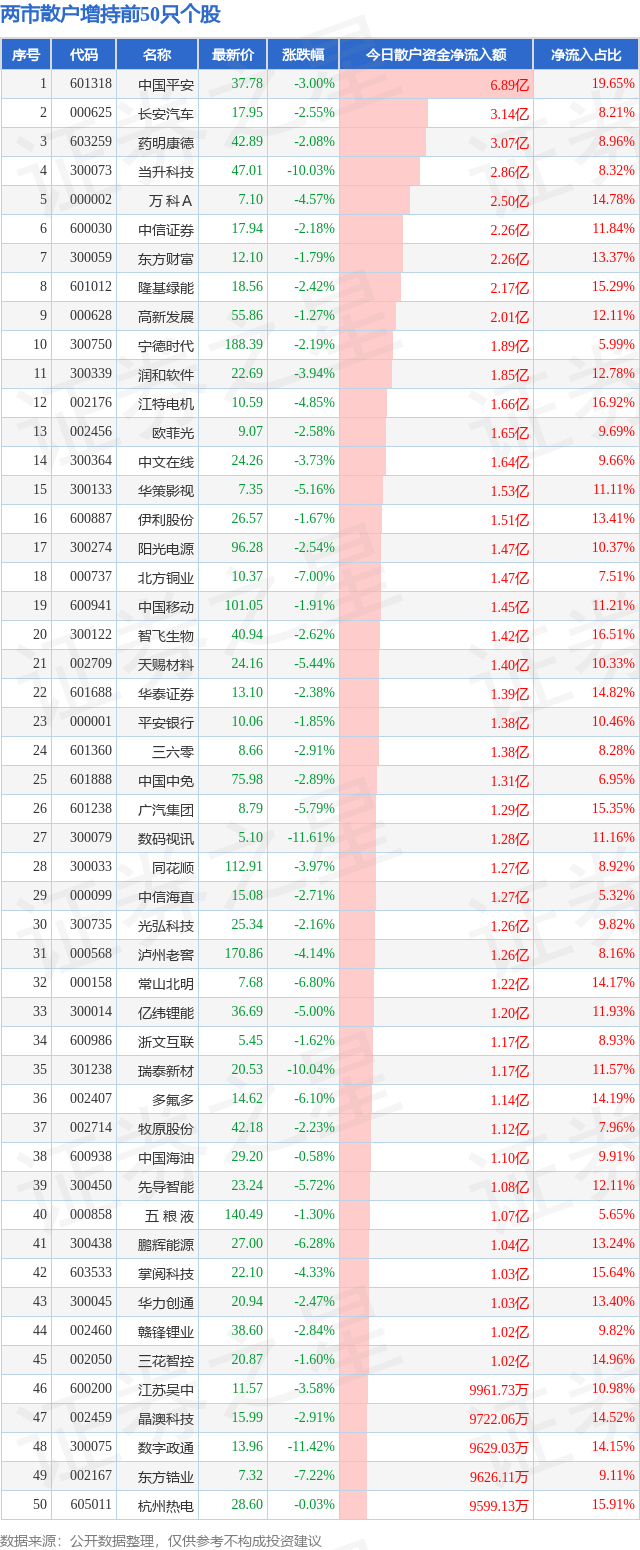The height and width of the screenshot is (1550, 640).
Task: Click the 今日散户资金净流入额 column header
Action: (436, 55)
